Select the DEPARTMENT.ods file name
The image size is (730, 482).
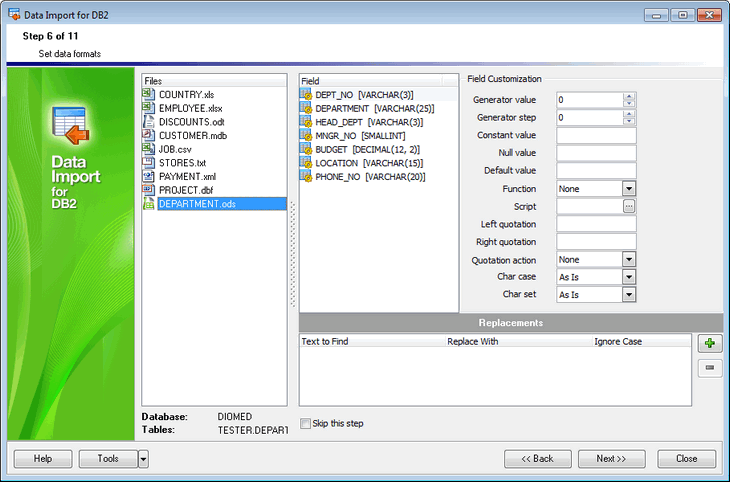[x=197, y=204]
